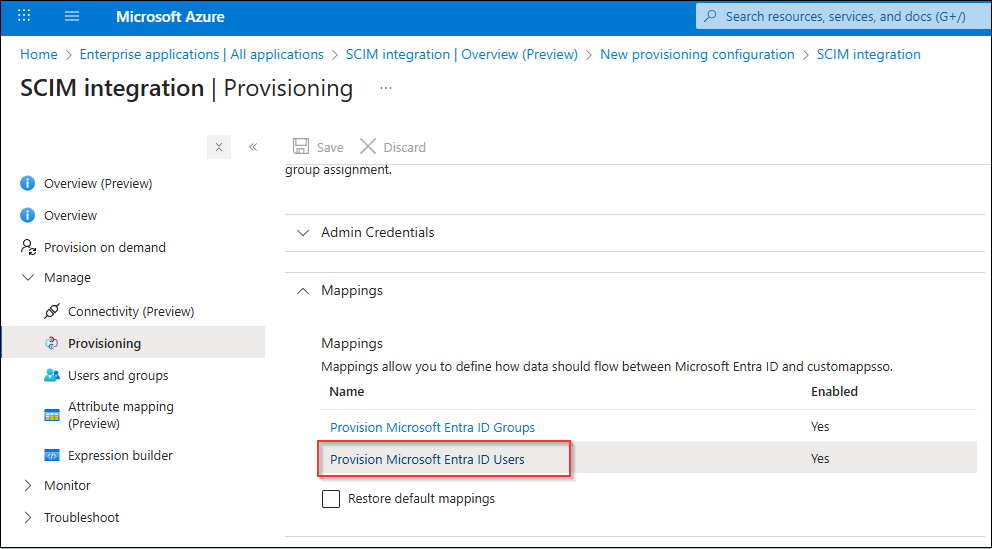Click the Connectivity plug icon
Image resolution: width=992 pixels, height=549 pixels.
tap(52, 311)
